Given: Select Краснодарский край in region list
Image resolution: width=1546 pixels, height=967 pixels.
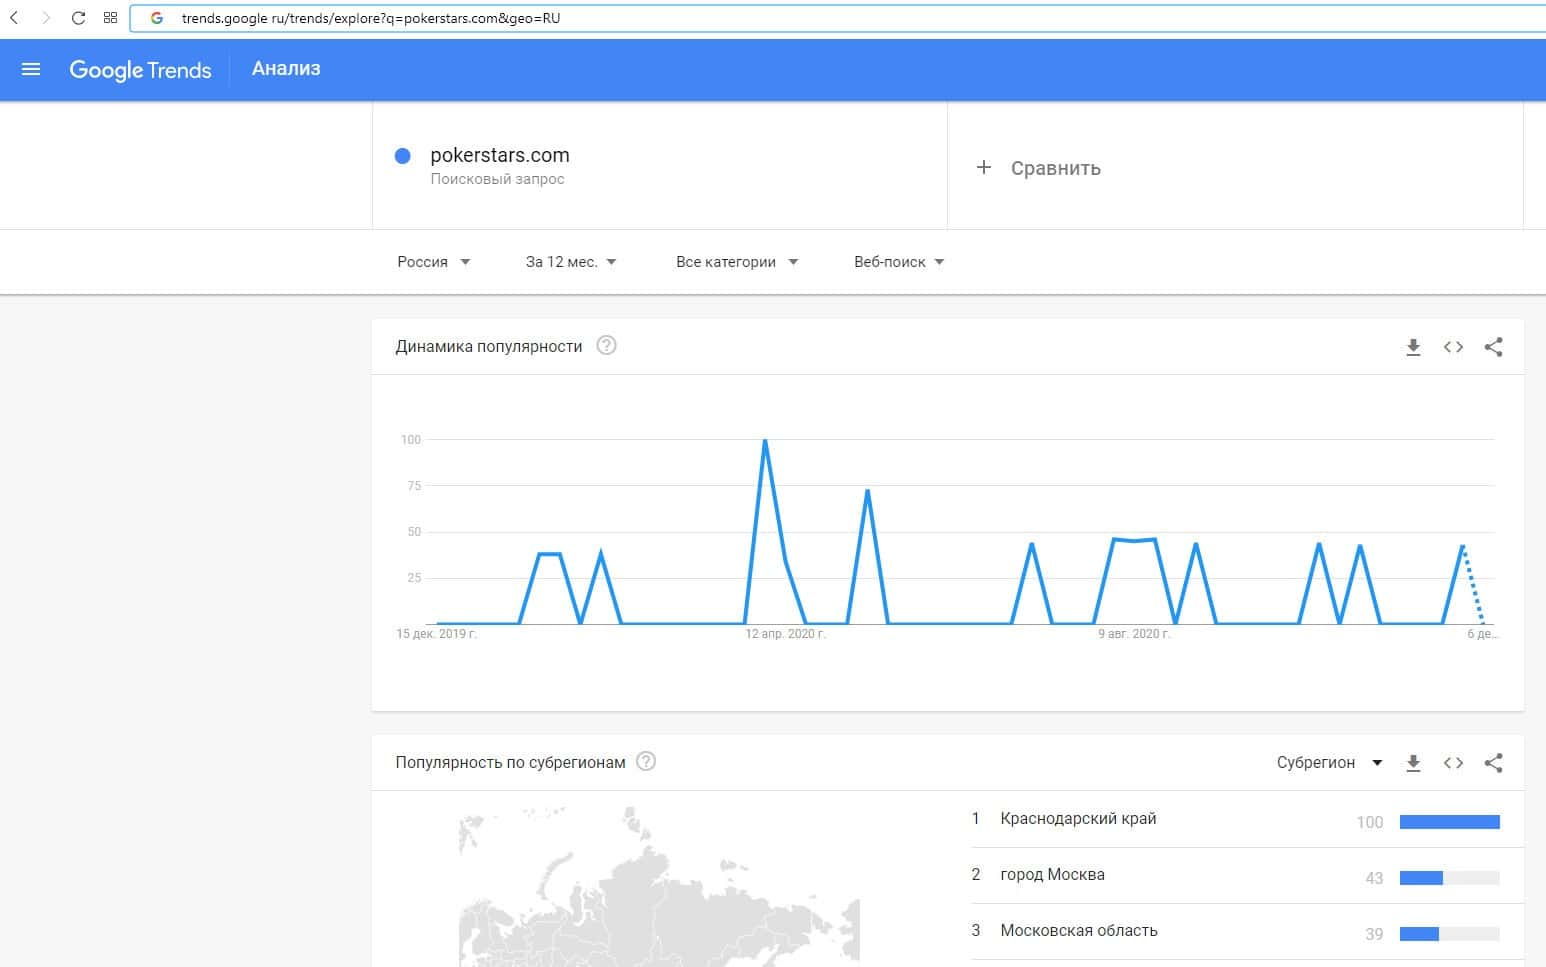Looking at the screenshot, I should [1078, 819].
